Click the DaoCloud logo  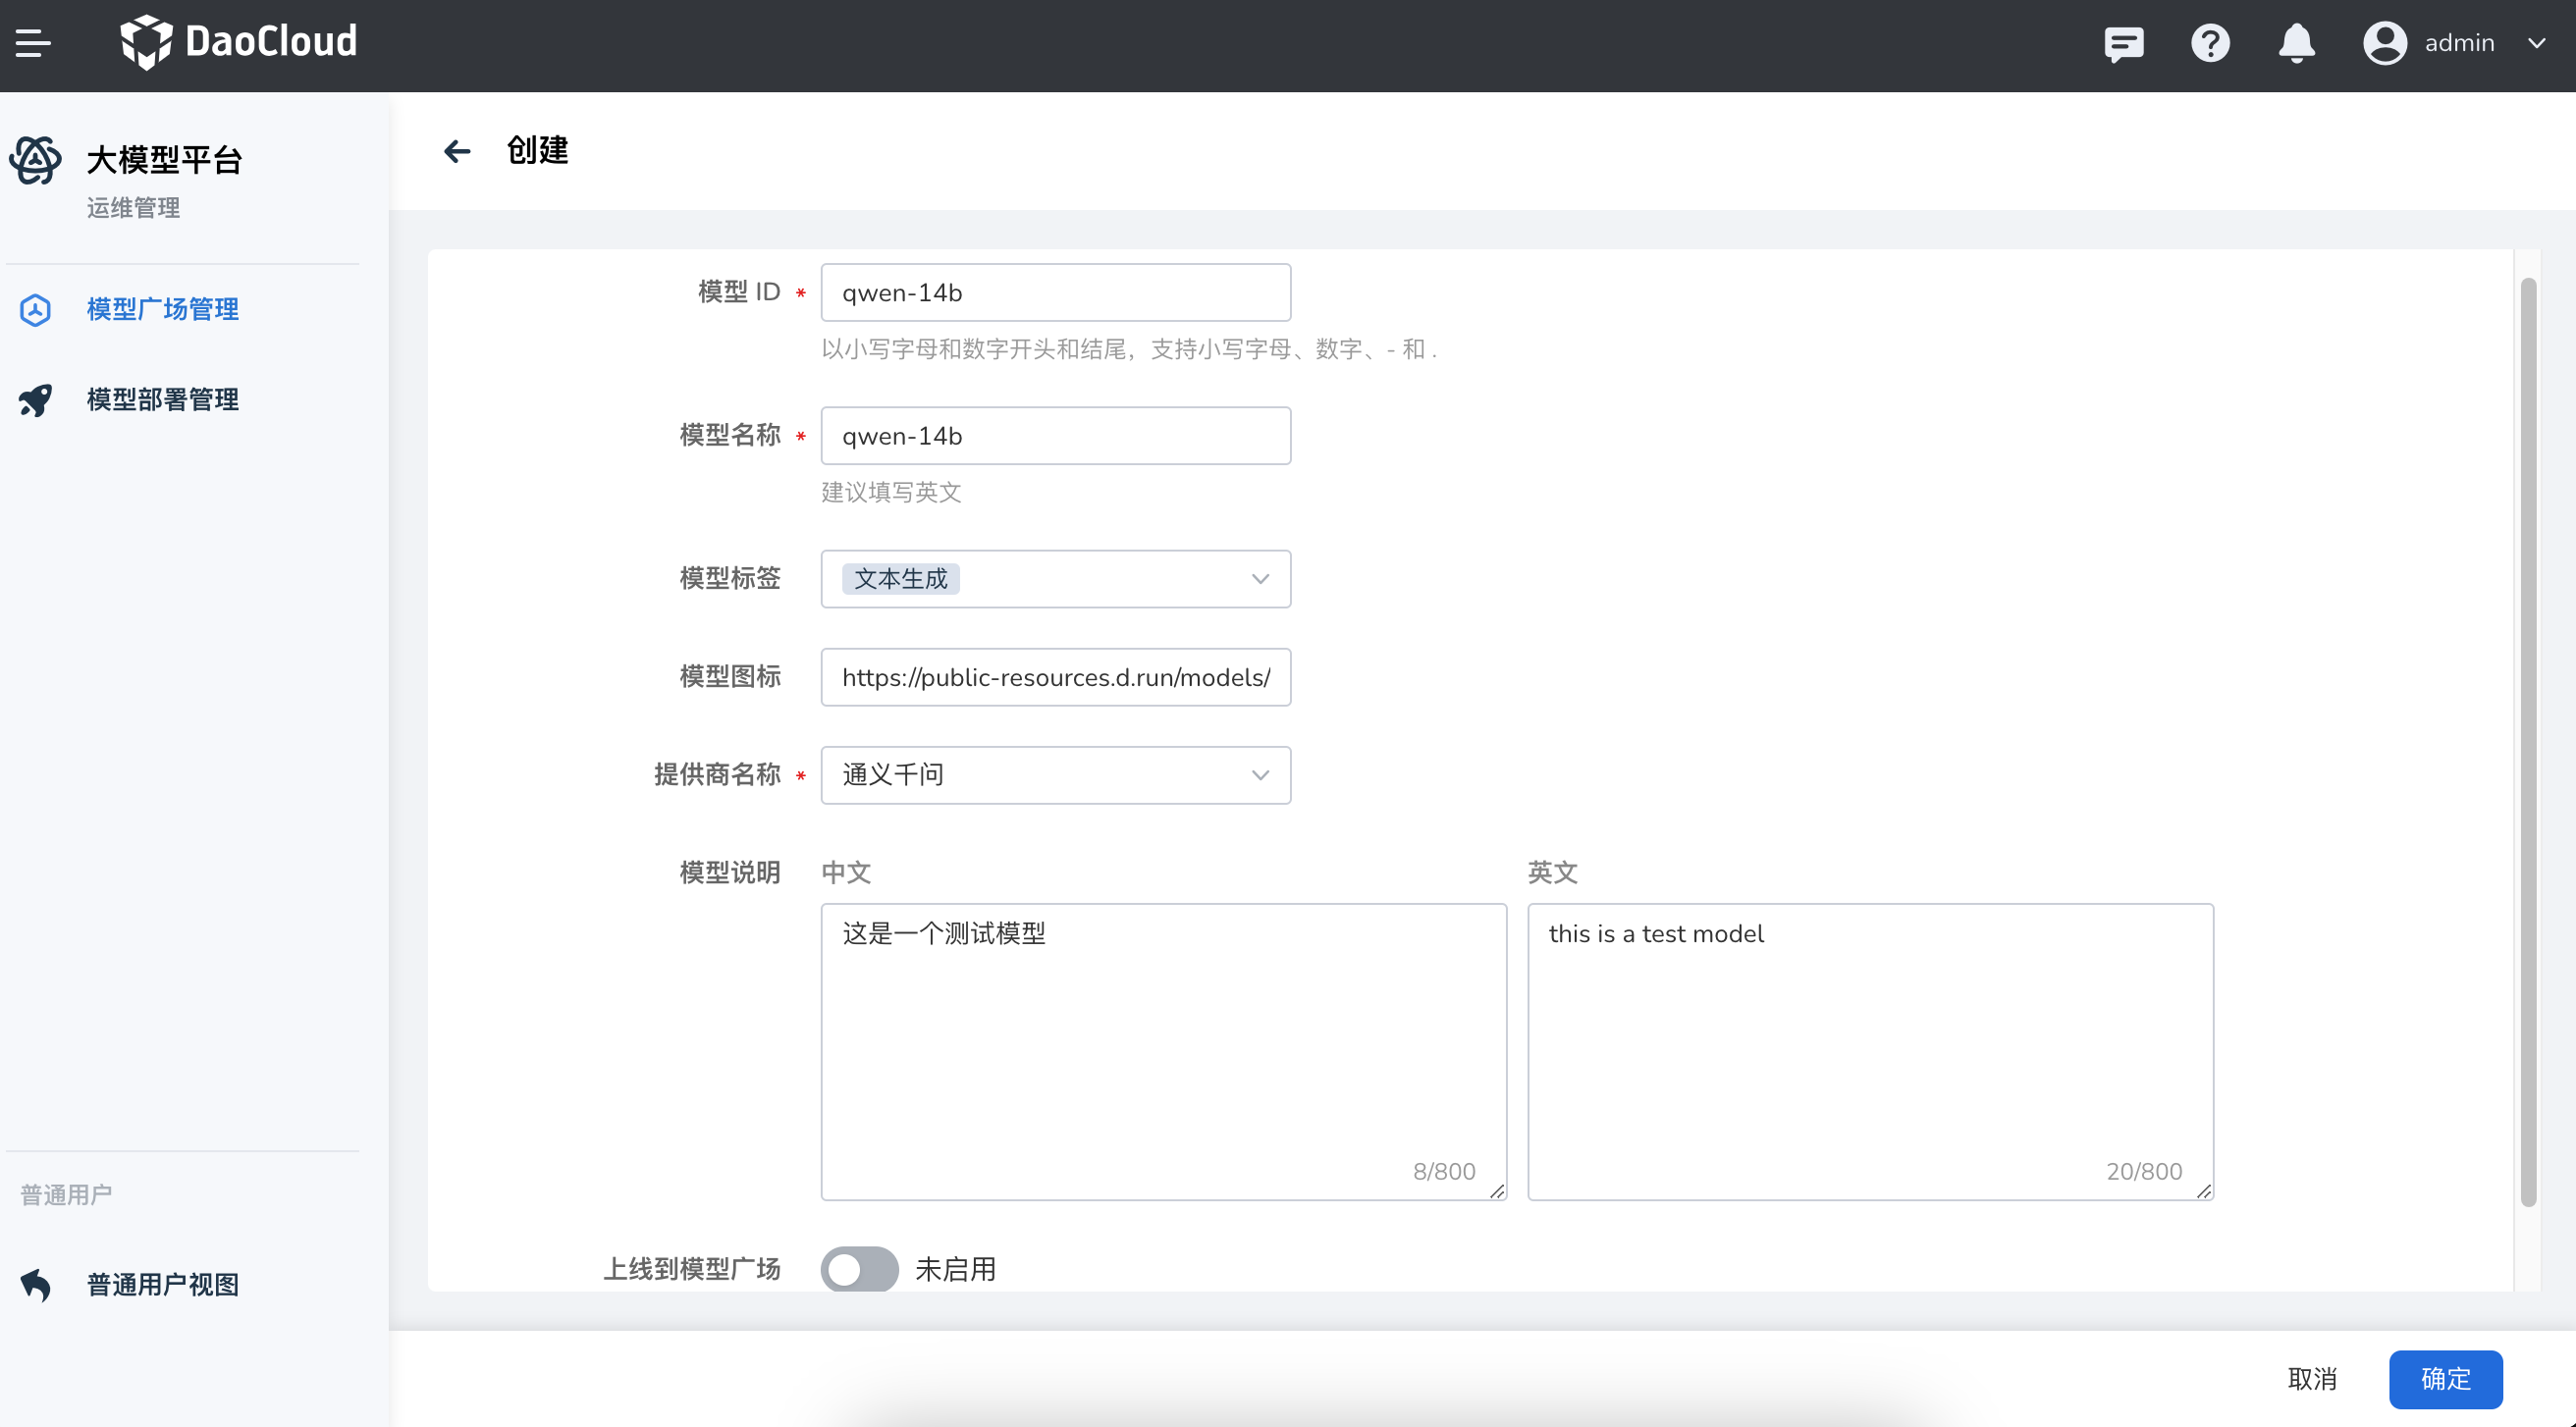pos(238,42)
